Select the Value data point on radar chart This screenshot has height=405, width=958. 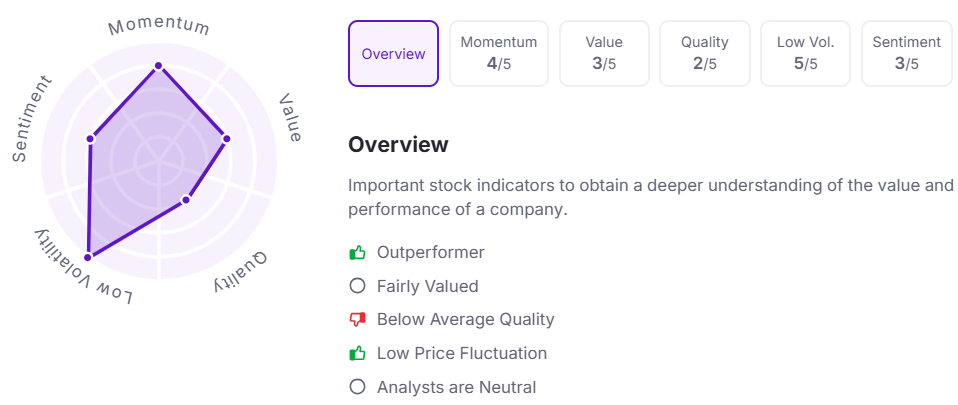pyautogui.click(x=226, y=139)
